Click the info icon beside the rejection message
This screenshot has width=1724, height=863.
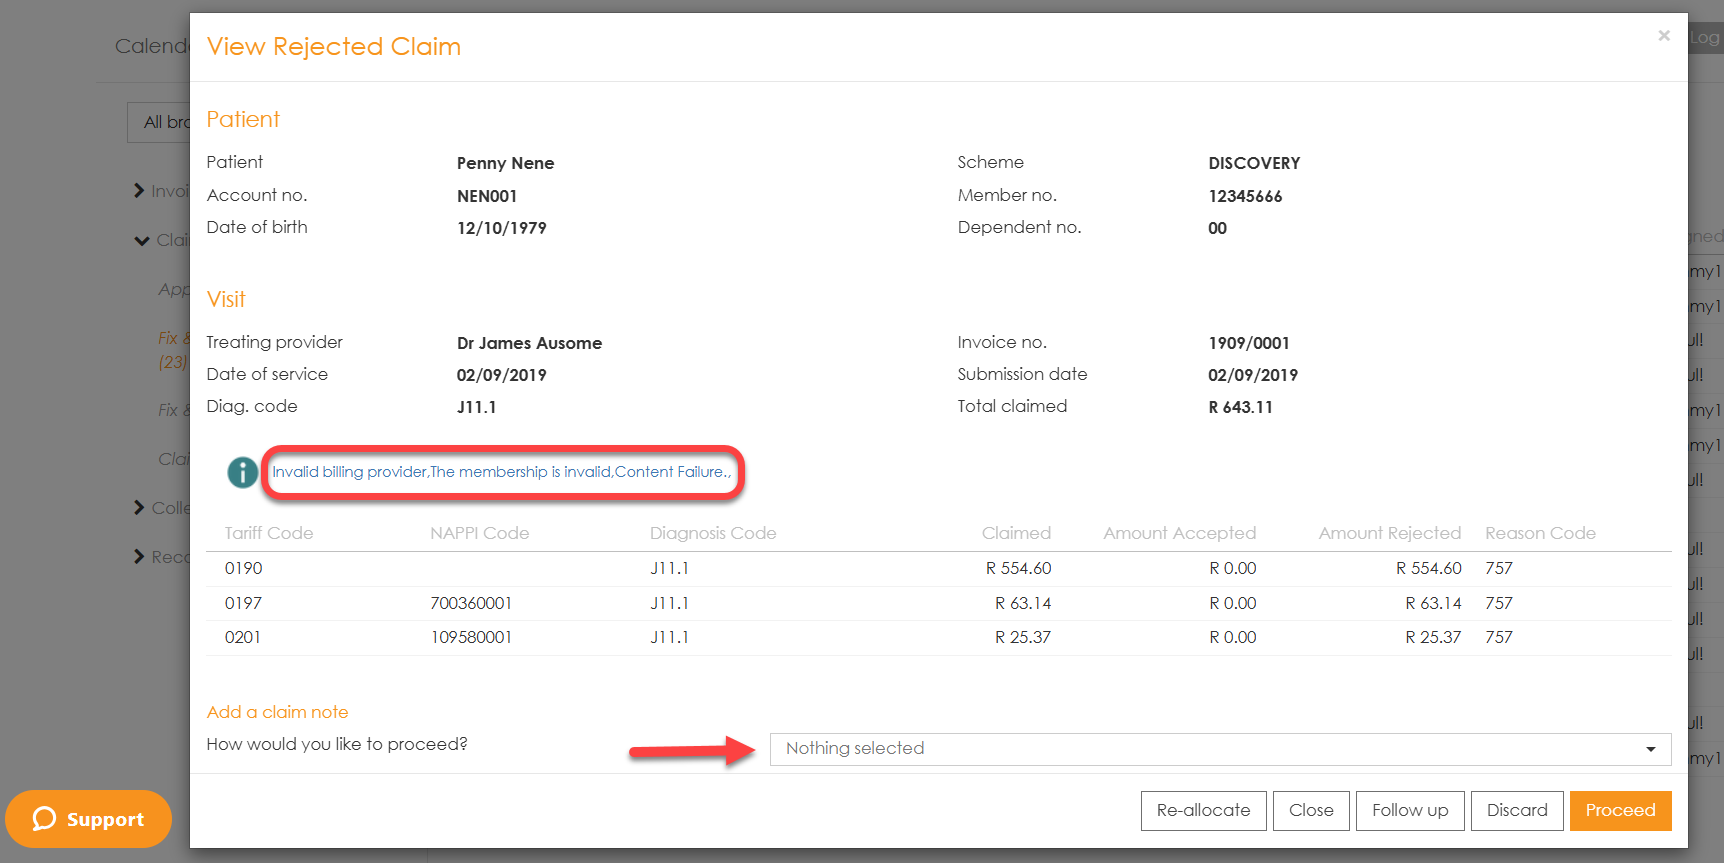click(242, 472)
